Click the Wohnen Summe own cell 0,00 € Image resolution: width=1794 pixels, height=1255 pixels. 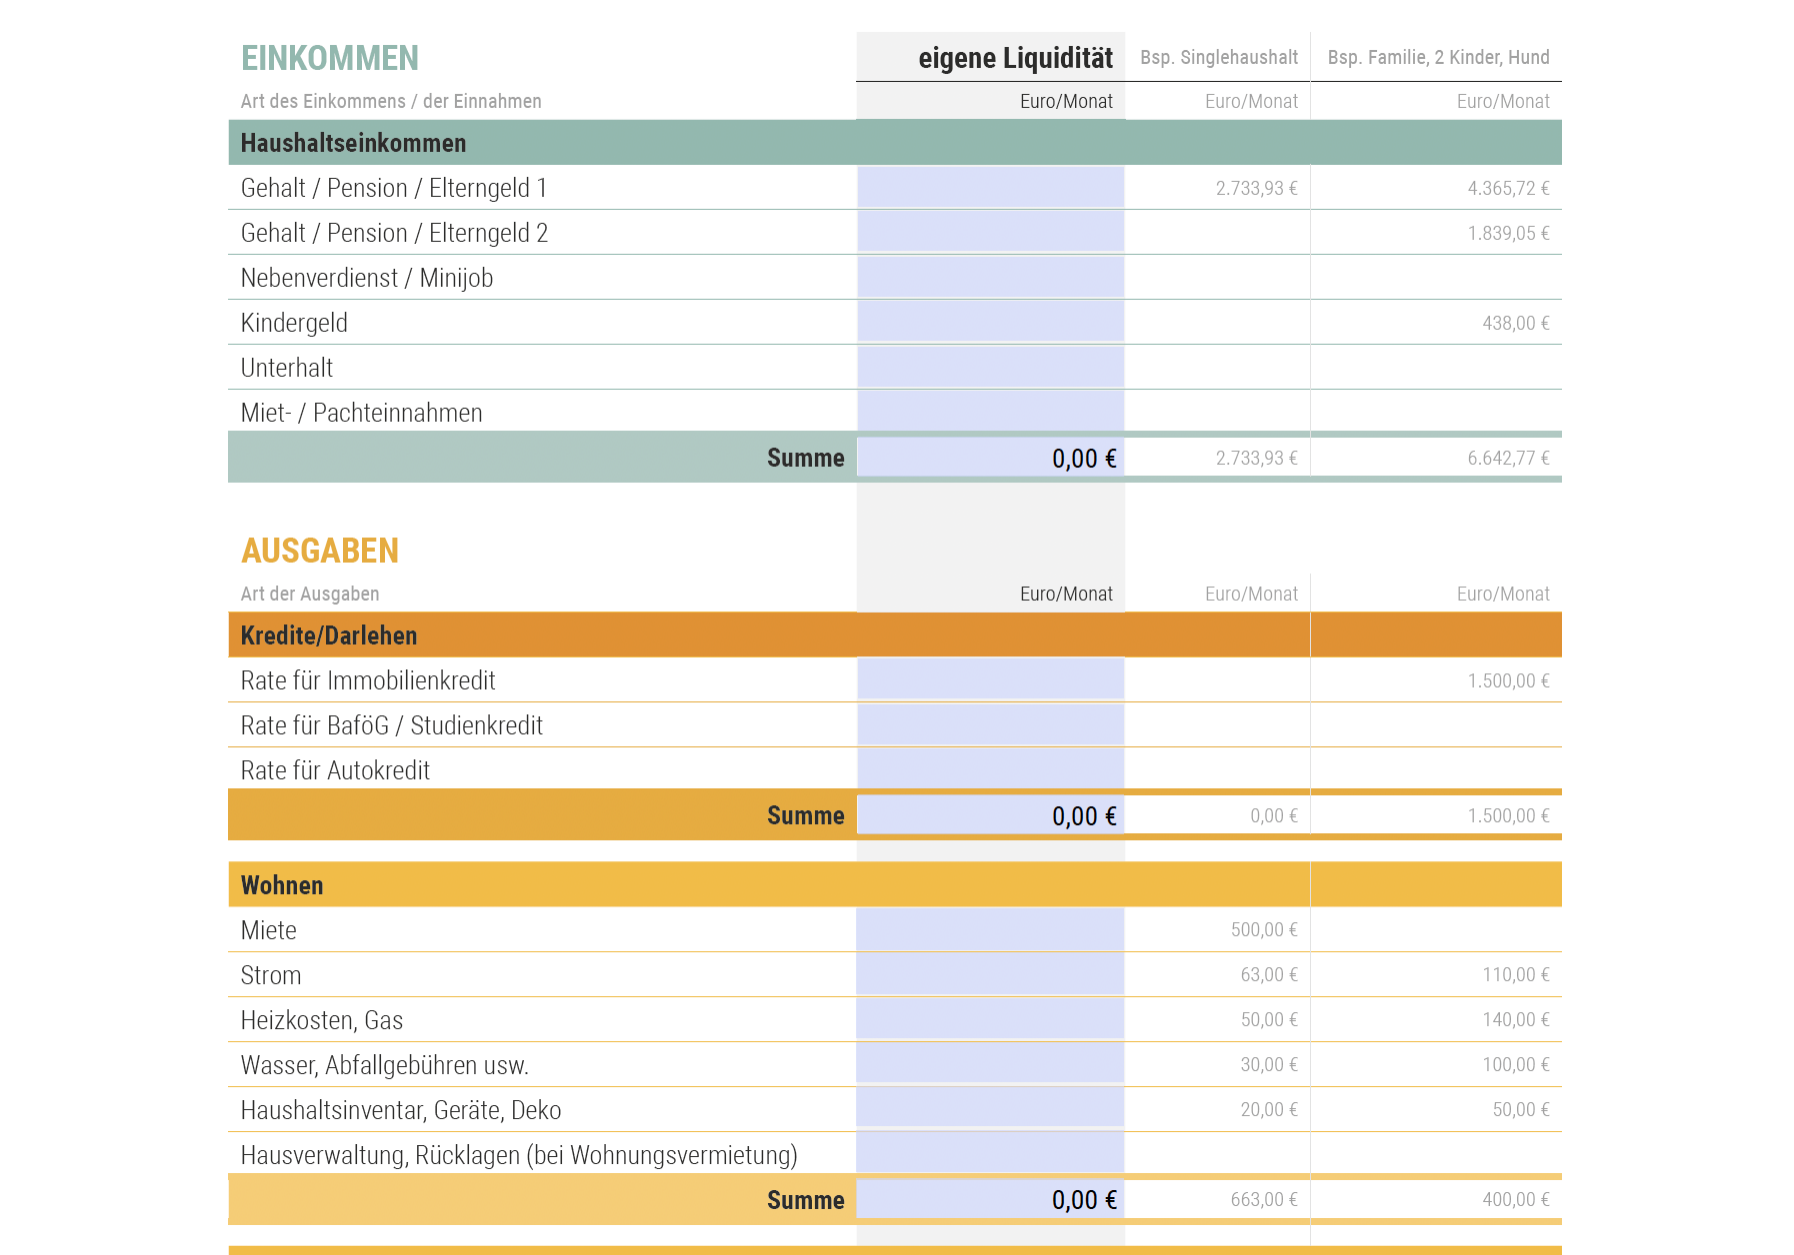[990, 1200]
